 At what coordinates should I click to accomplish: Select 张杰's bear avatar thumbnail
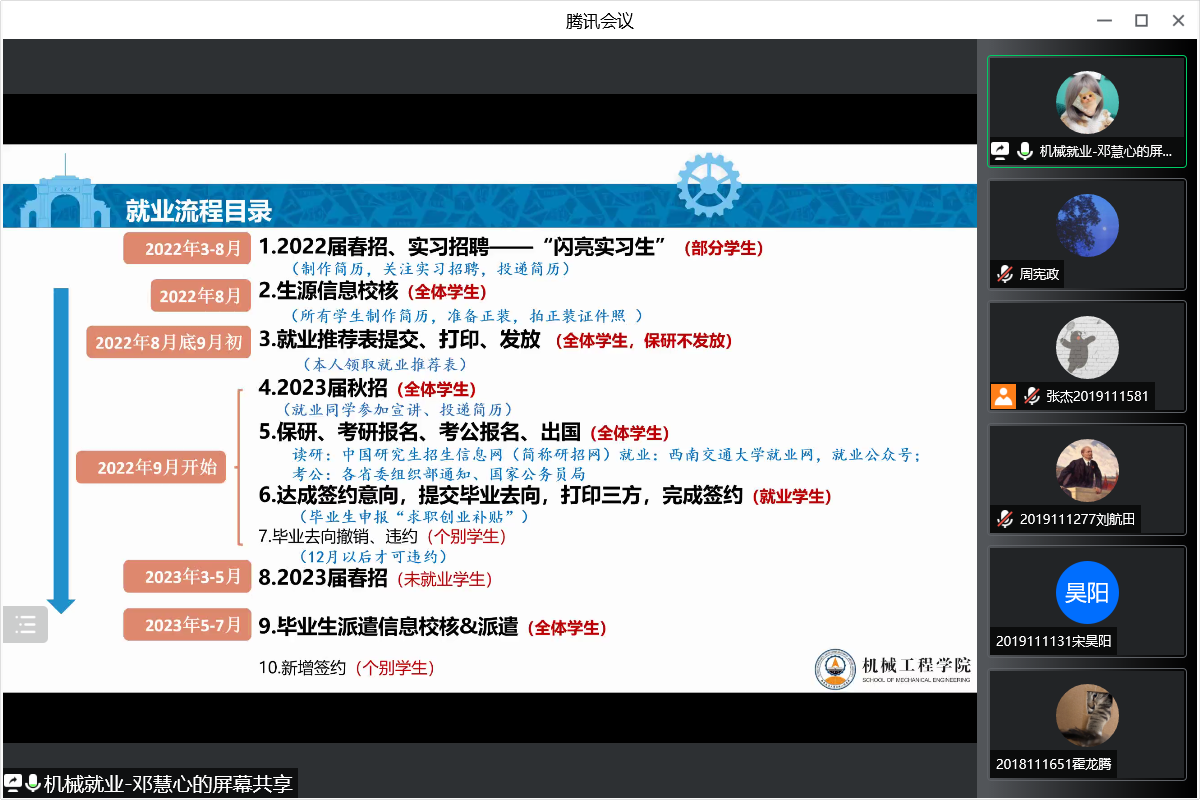(1087, 347)
